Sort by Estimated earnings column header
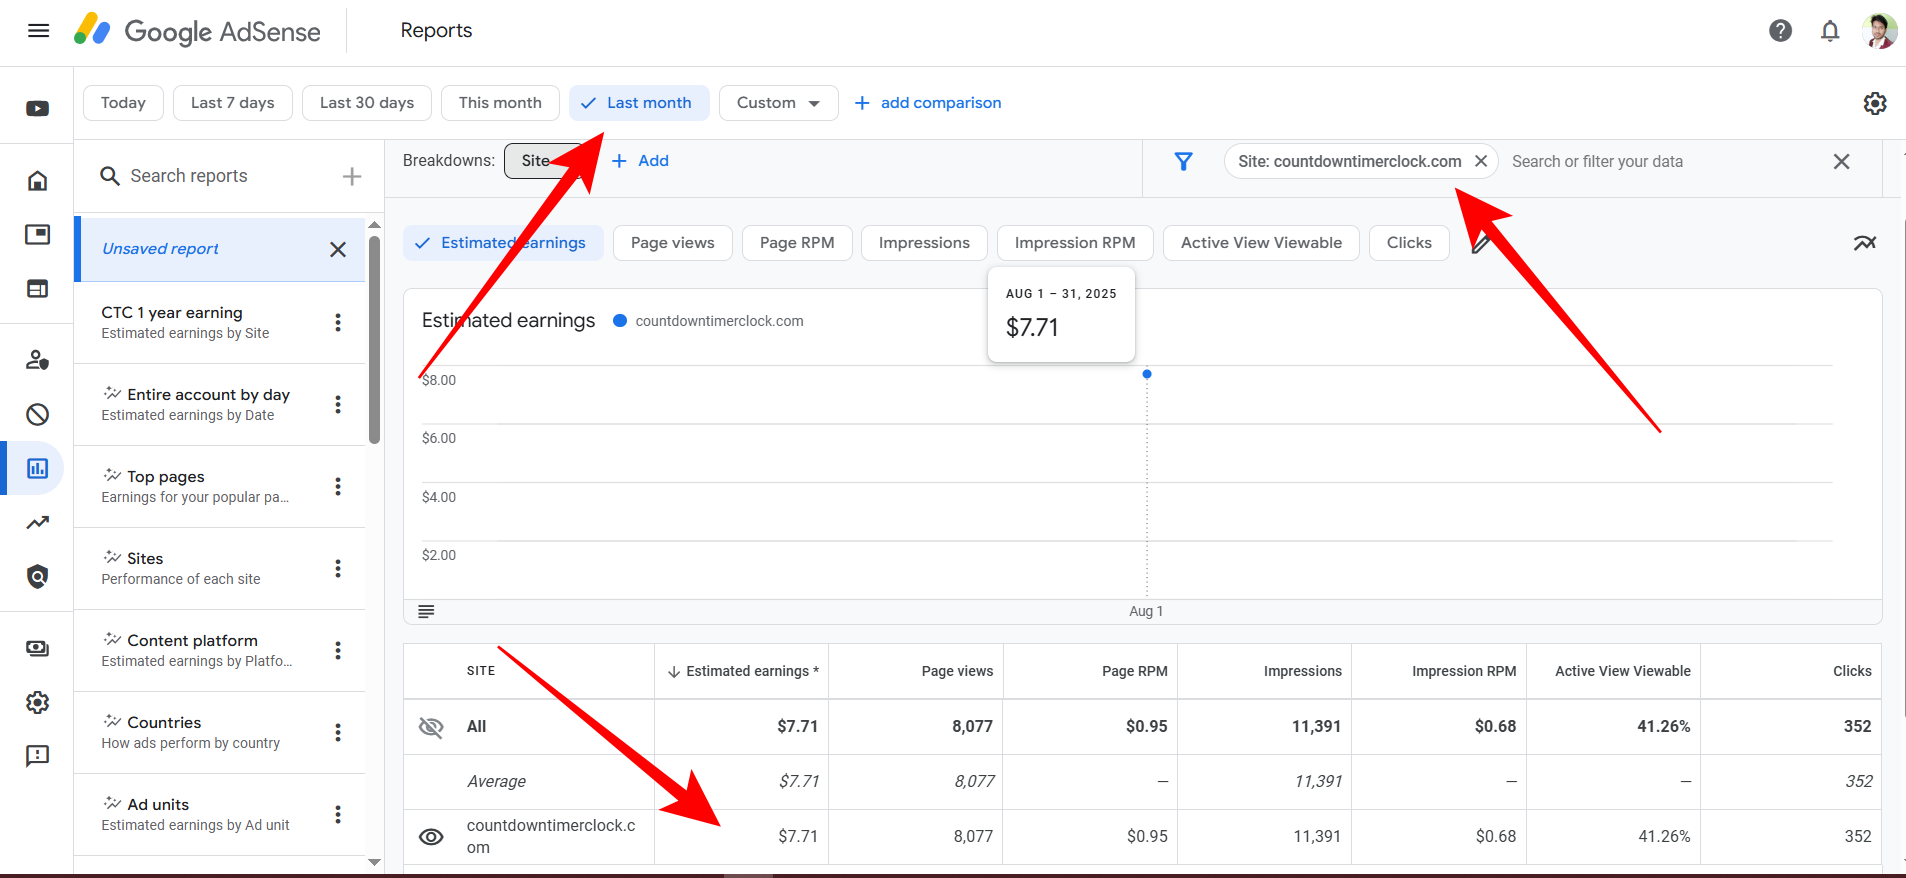 tap(742, 671)
